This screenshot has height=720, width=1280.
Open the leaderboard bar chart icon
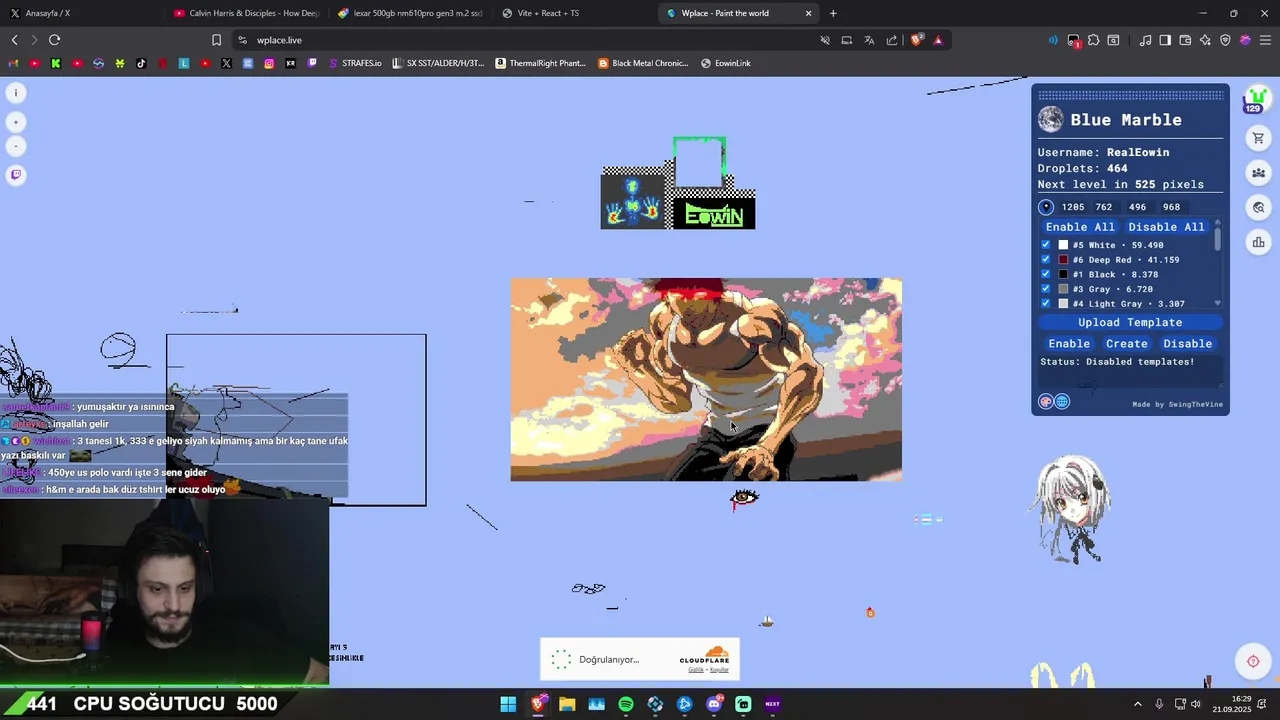click(1258, 242)
